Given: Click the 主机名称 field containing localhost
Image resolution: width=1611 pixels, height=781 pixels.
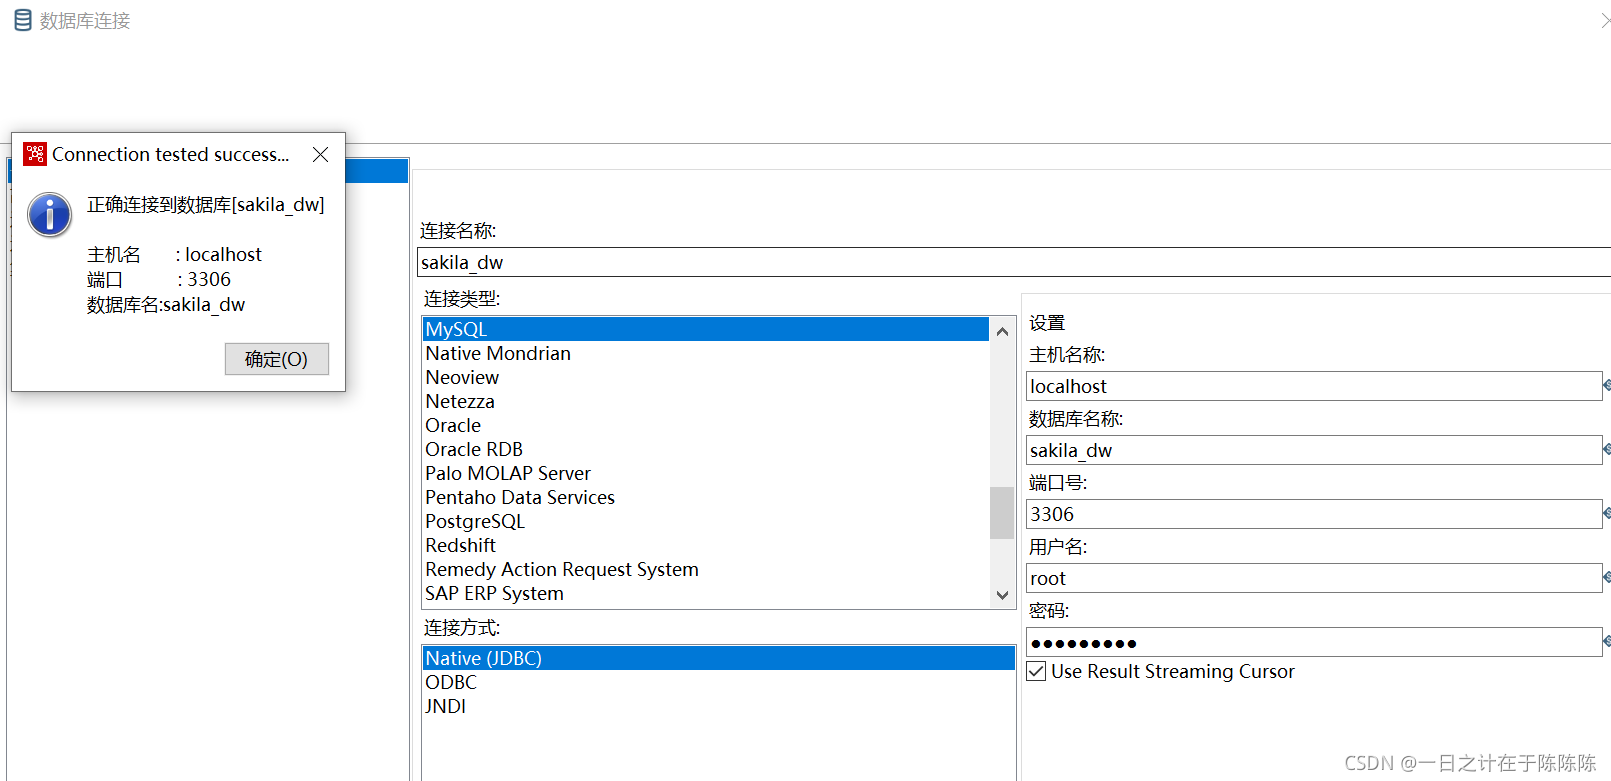Looking at the screenshot, I should coord(1314,386).
